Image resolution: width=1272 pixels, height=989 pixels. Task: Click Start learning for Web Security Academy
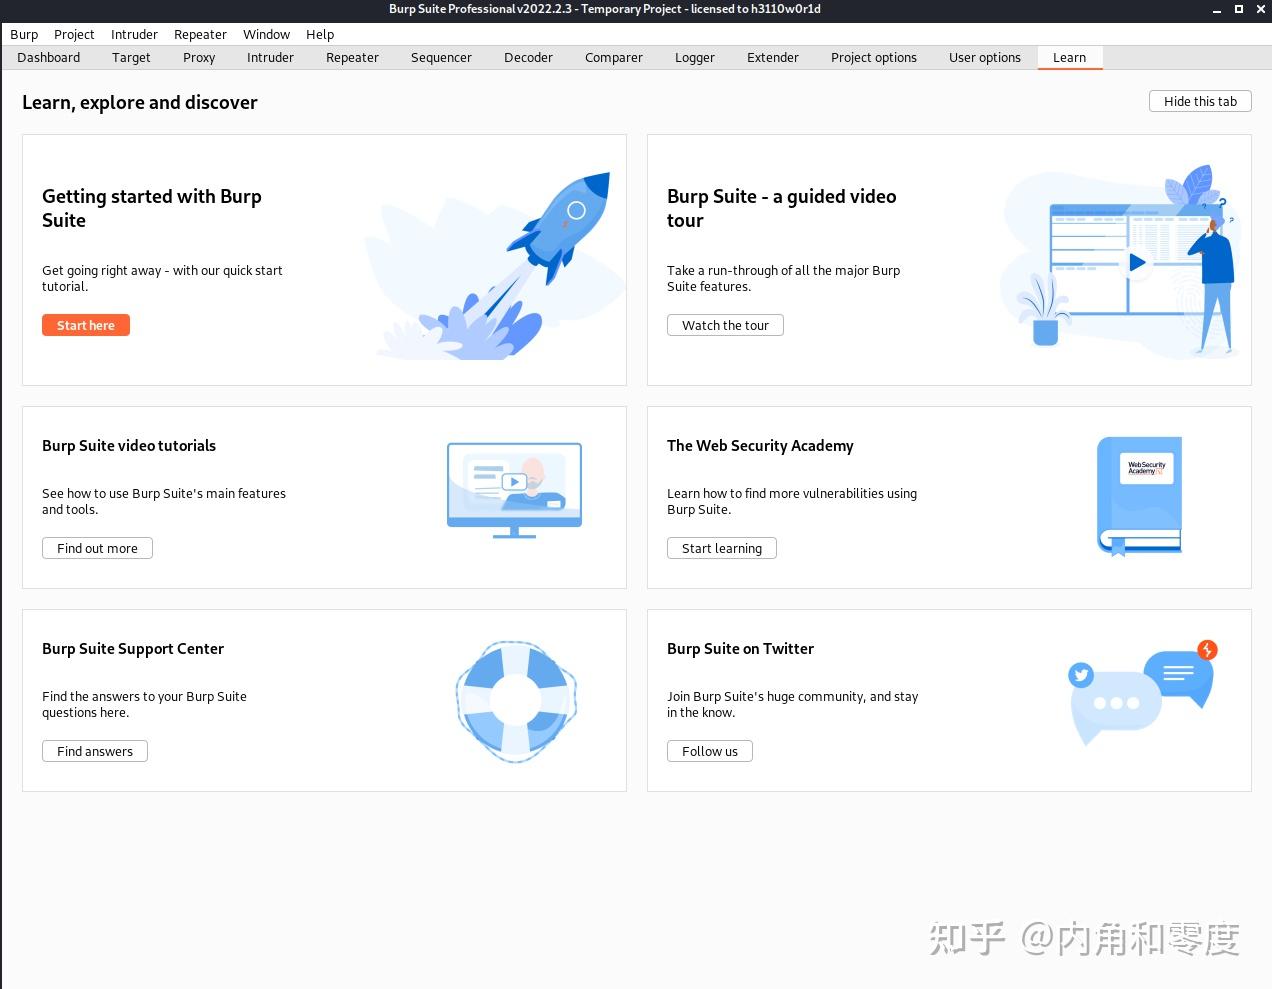coord(721,548)
